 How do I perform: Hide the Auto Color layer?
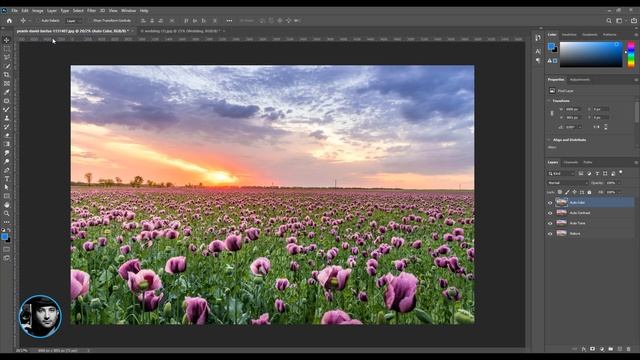[x=550, y=202]
